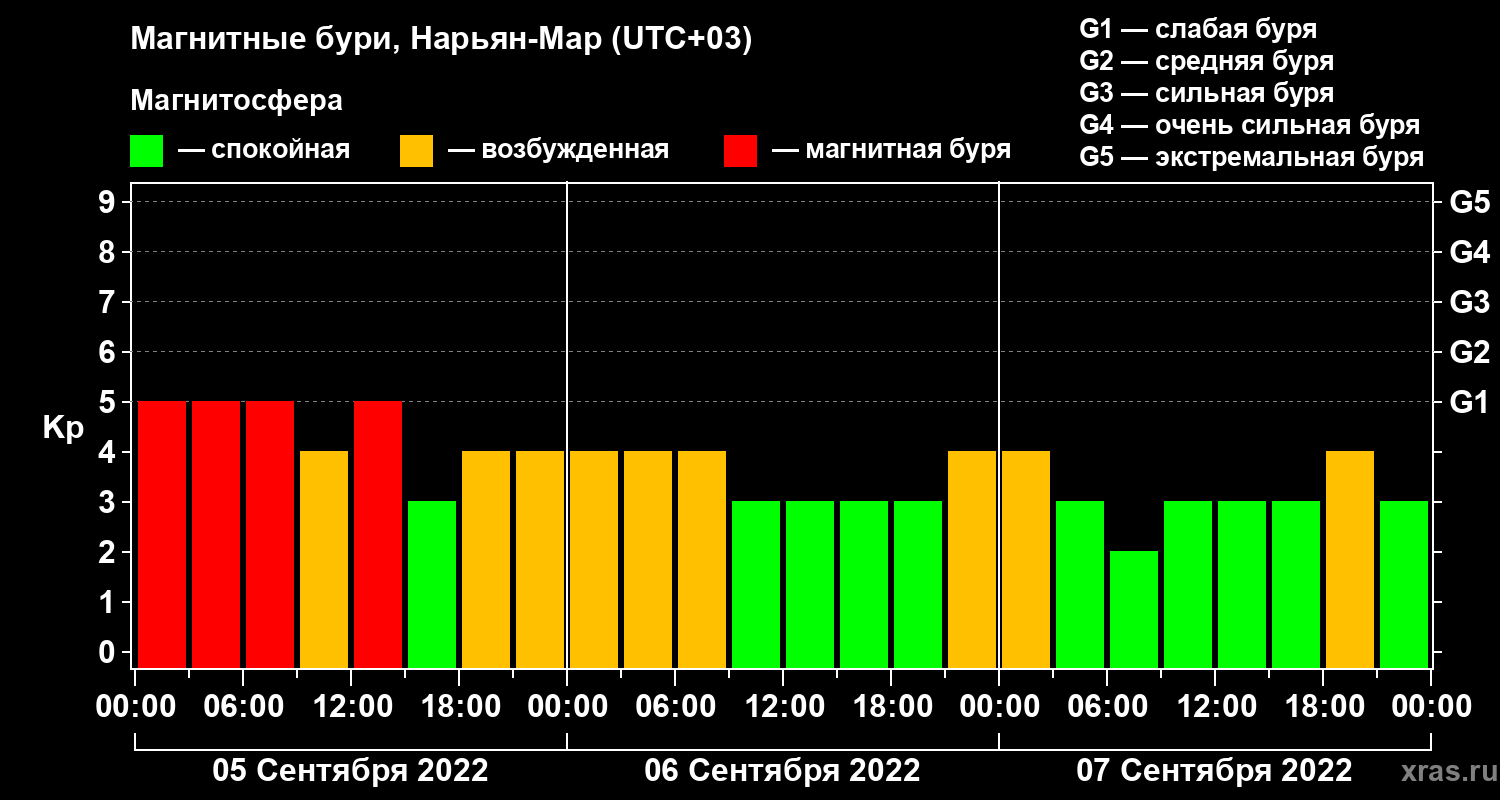The image size is (1500, 800).
Task: Click the yellow 00:00–03:00 bar on 06 Сентября
Action: pyautogui.click(x=594, y=559)
